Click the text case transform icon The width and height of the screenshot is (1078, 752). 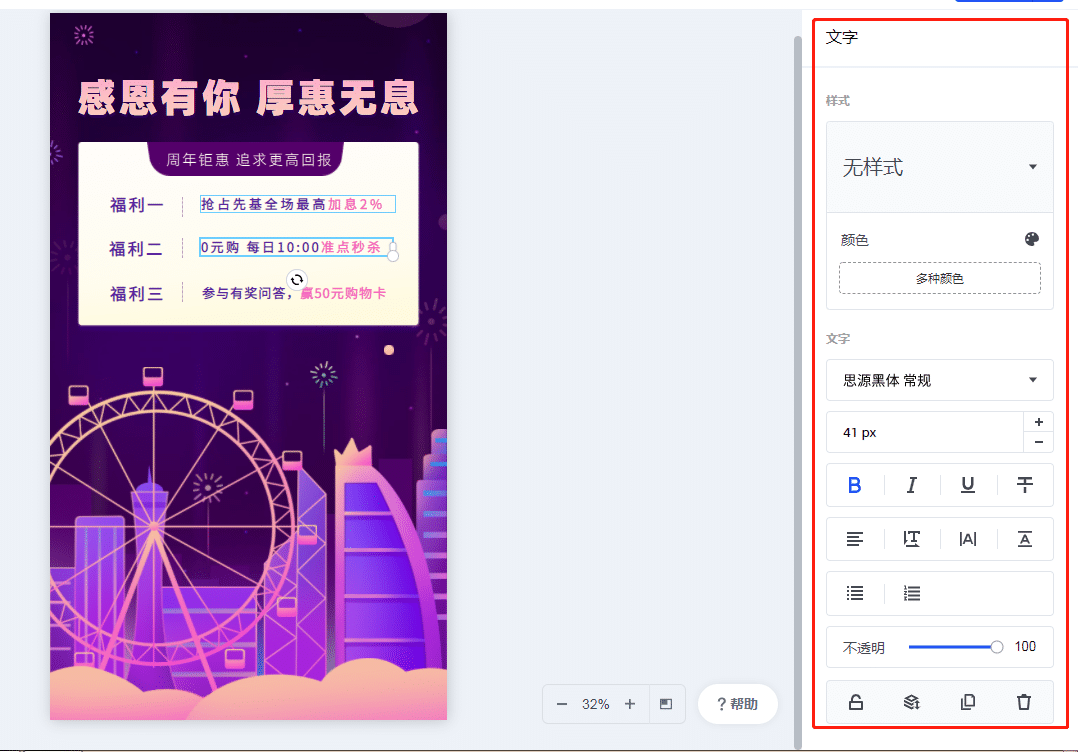click(x=1024, y=539)
